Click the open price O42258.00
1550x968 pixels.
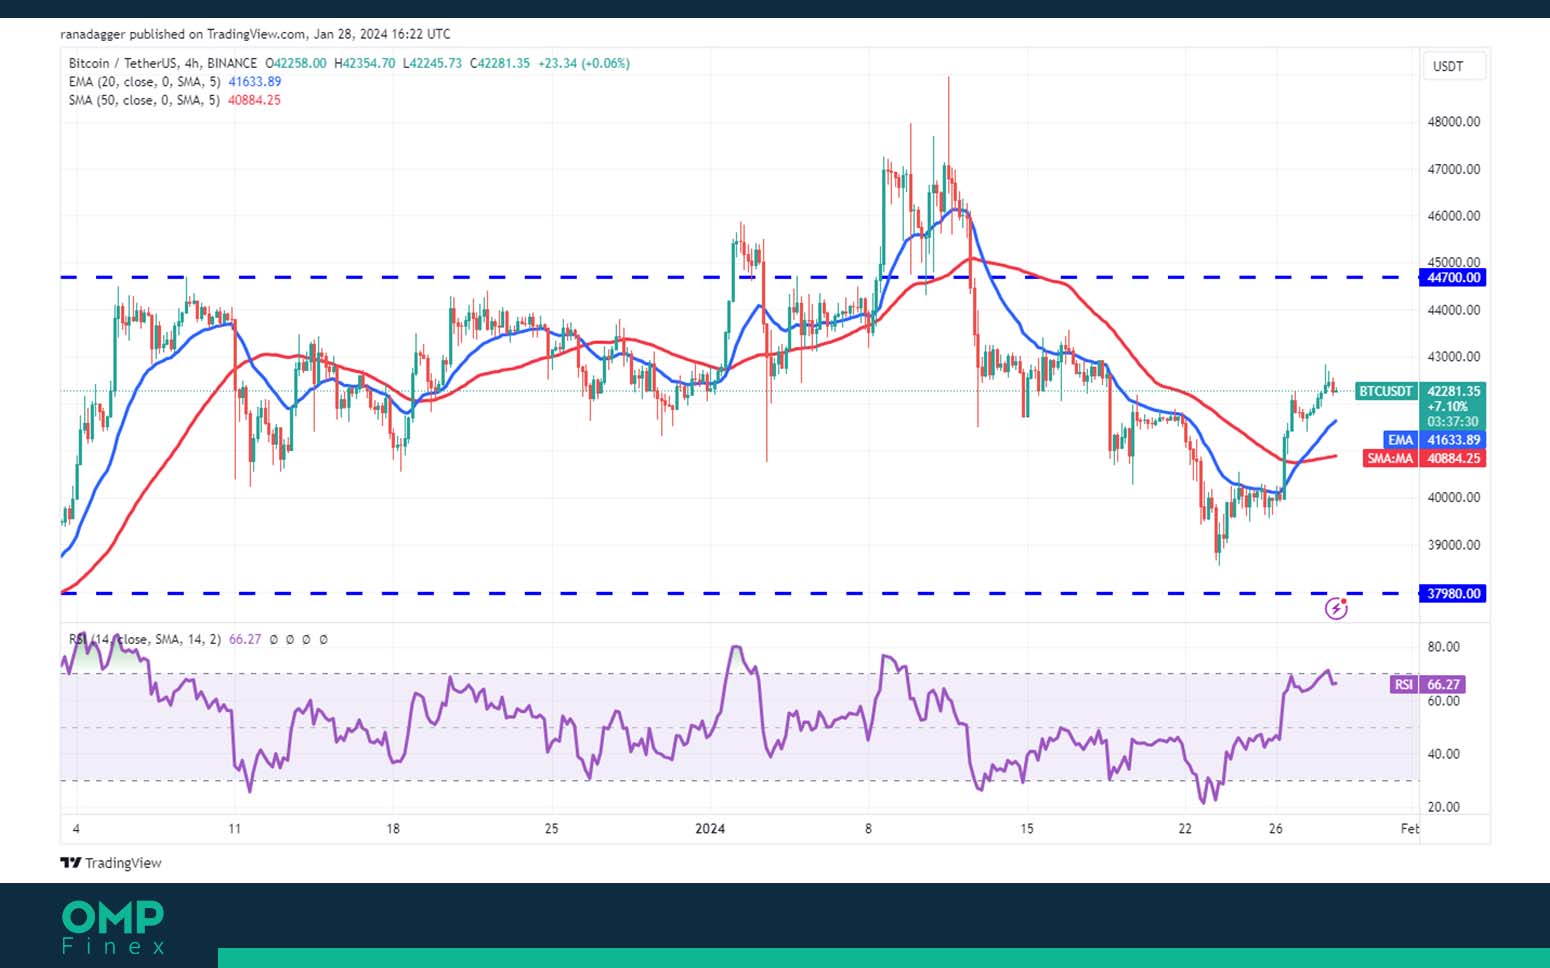(296, 63)
